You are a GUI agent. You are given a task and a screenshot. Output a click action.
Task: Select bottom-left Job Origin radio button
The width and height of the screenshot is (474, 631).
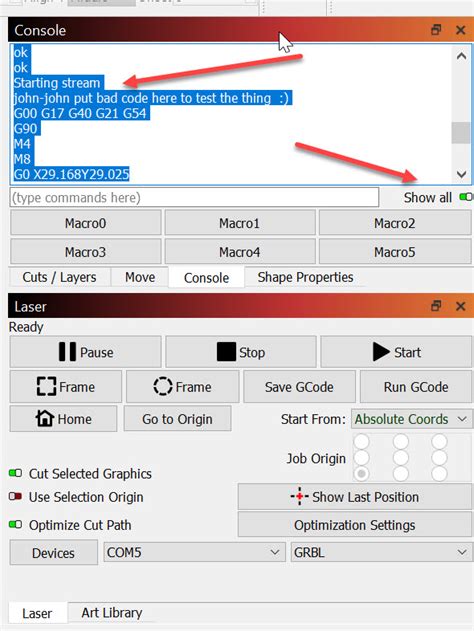pyautogui.click(x=361, y=473)
